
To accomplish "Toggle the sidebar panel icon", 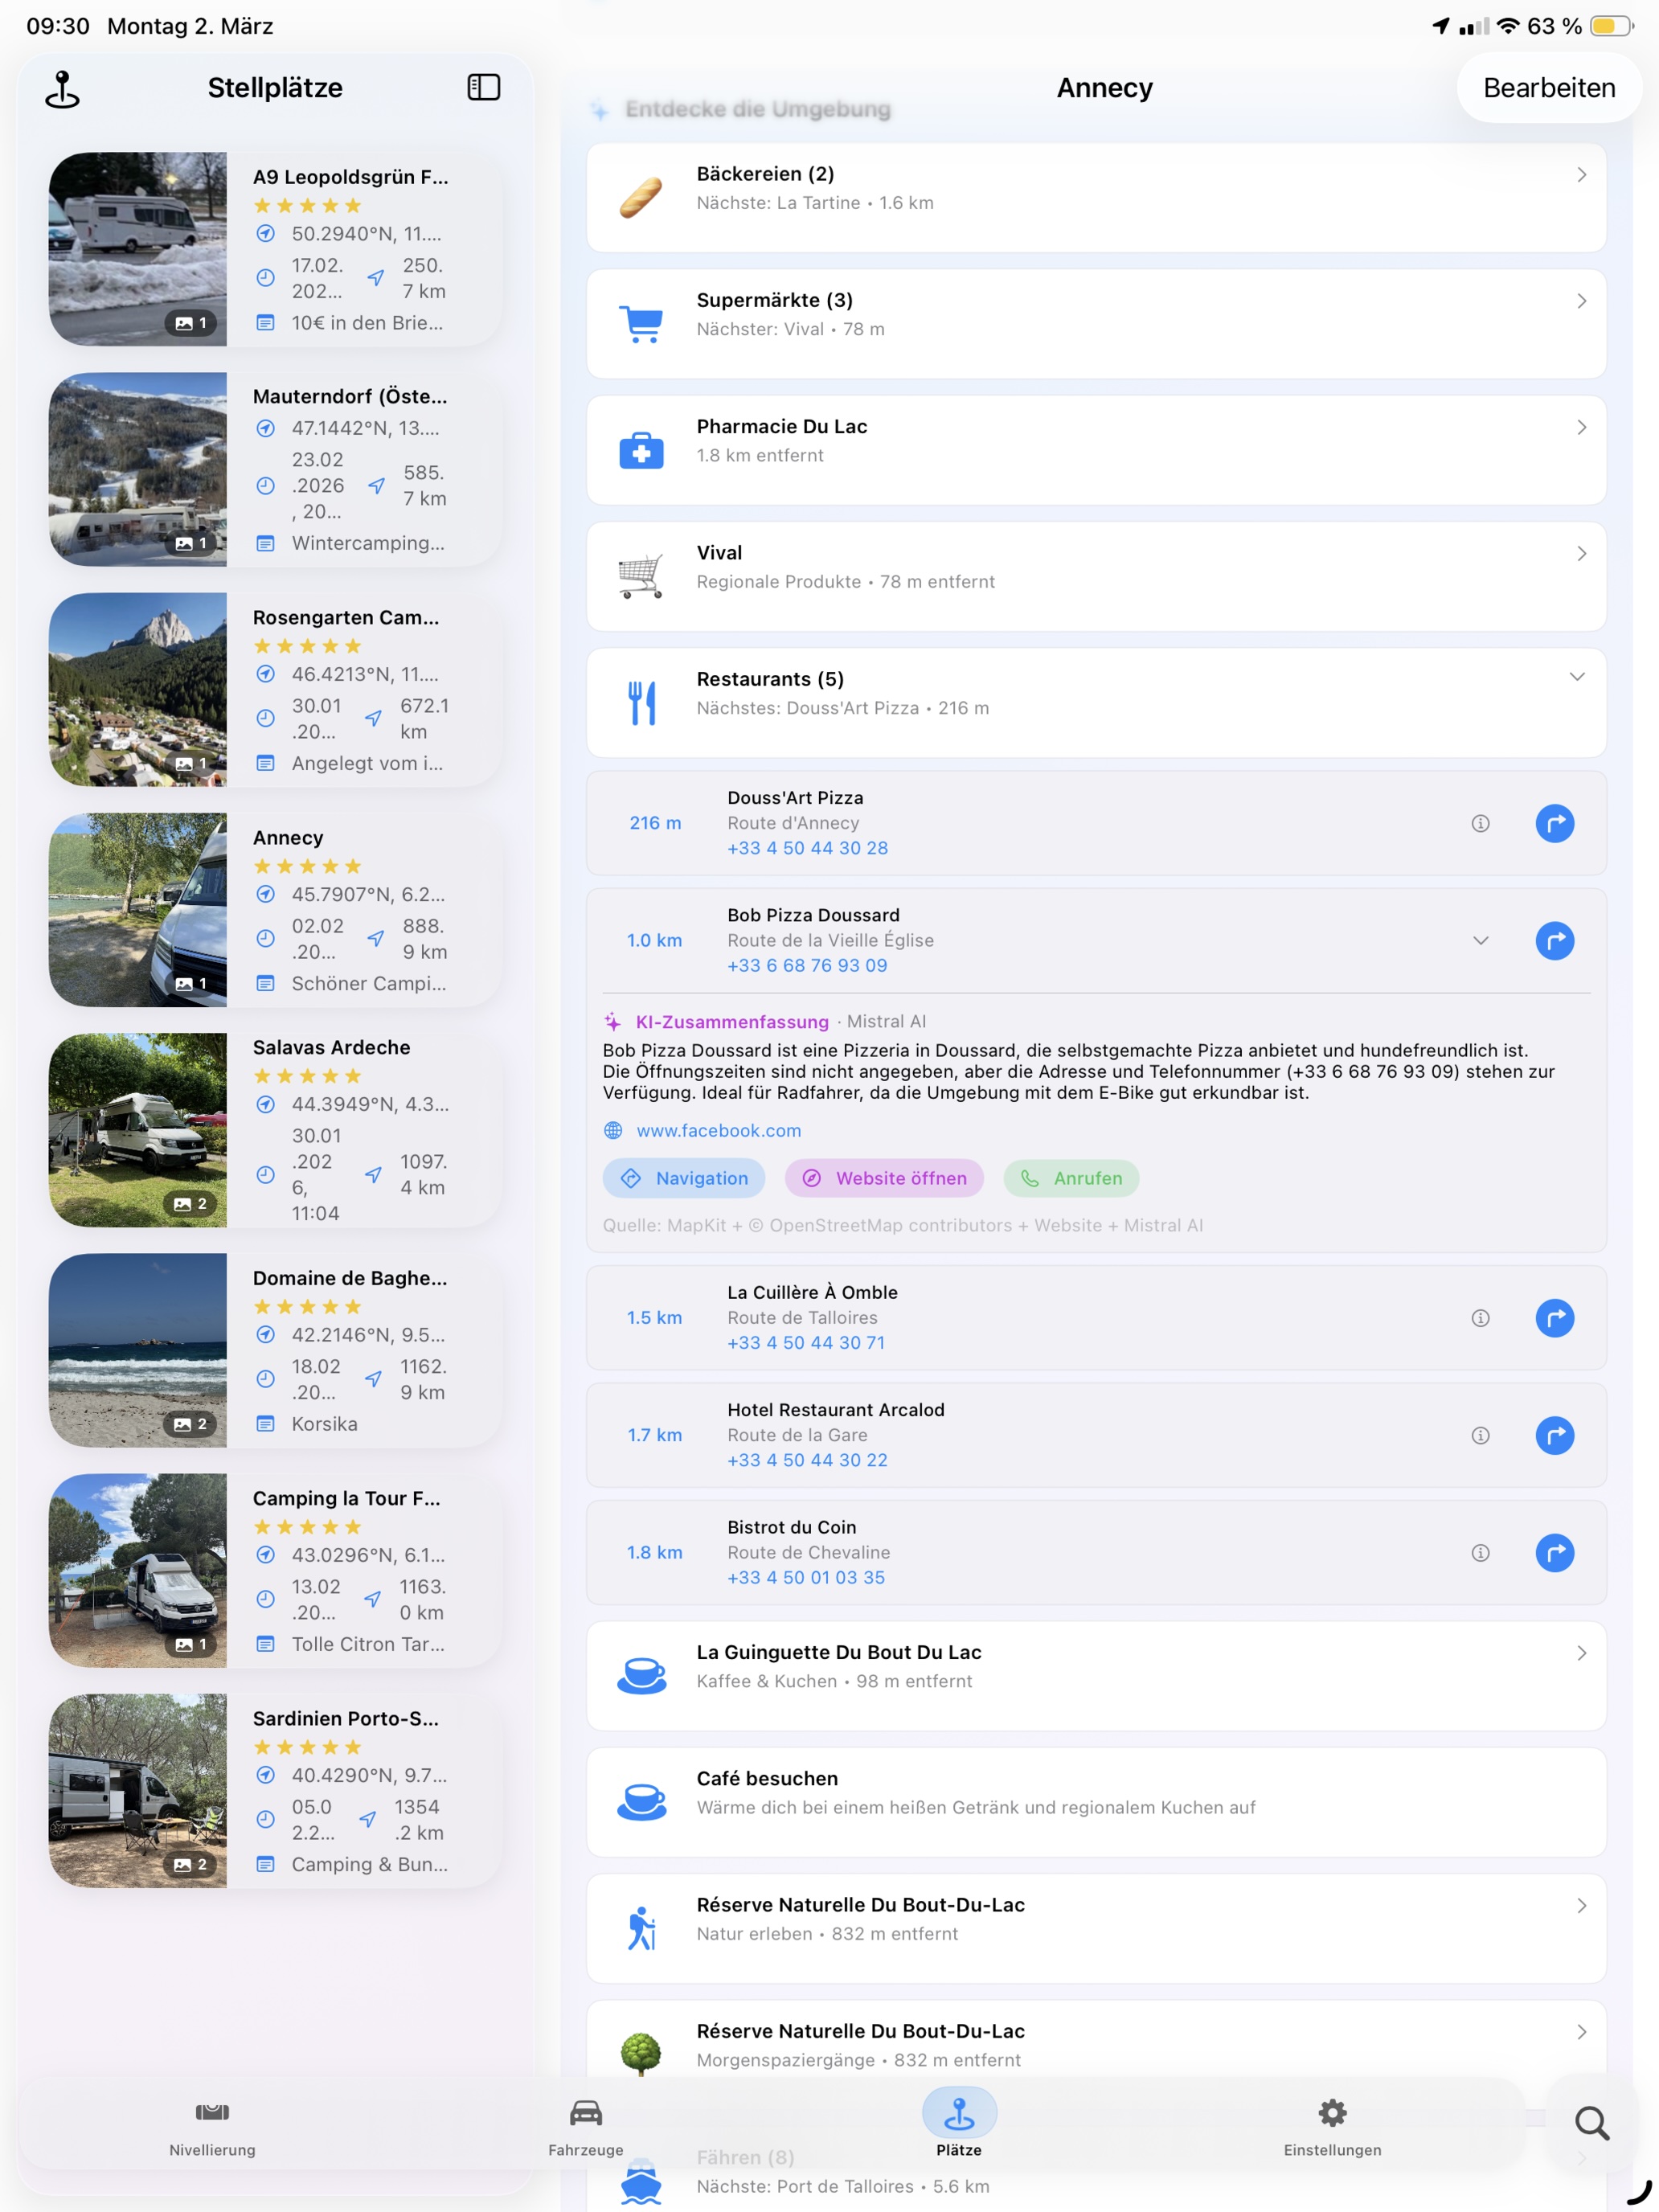I will (483, 88).
